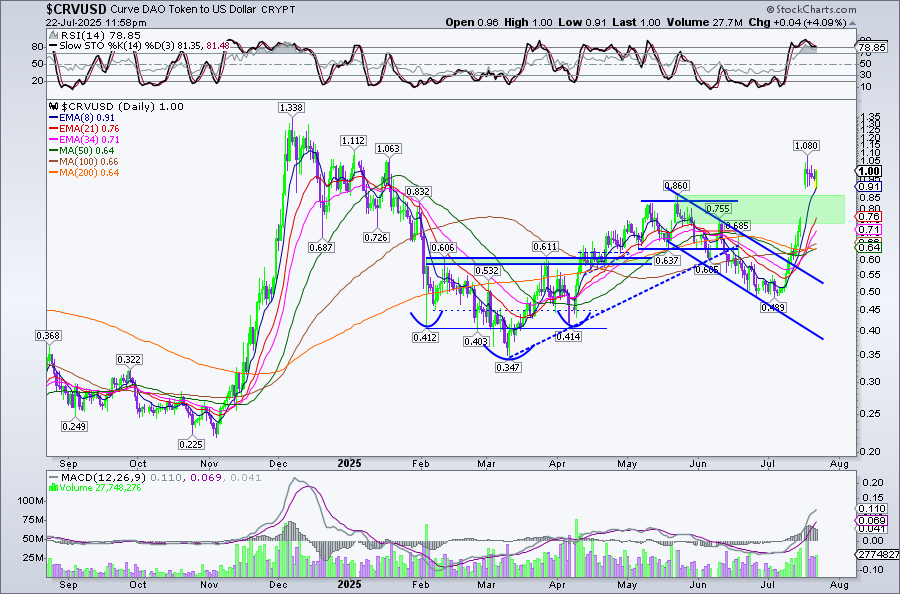Select the MA(200) legend entry
Screen dimensions: 900x594
[x=84, y=172]
